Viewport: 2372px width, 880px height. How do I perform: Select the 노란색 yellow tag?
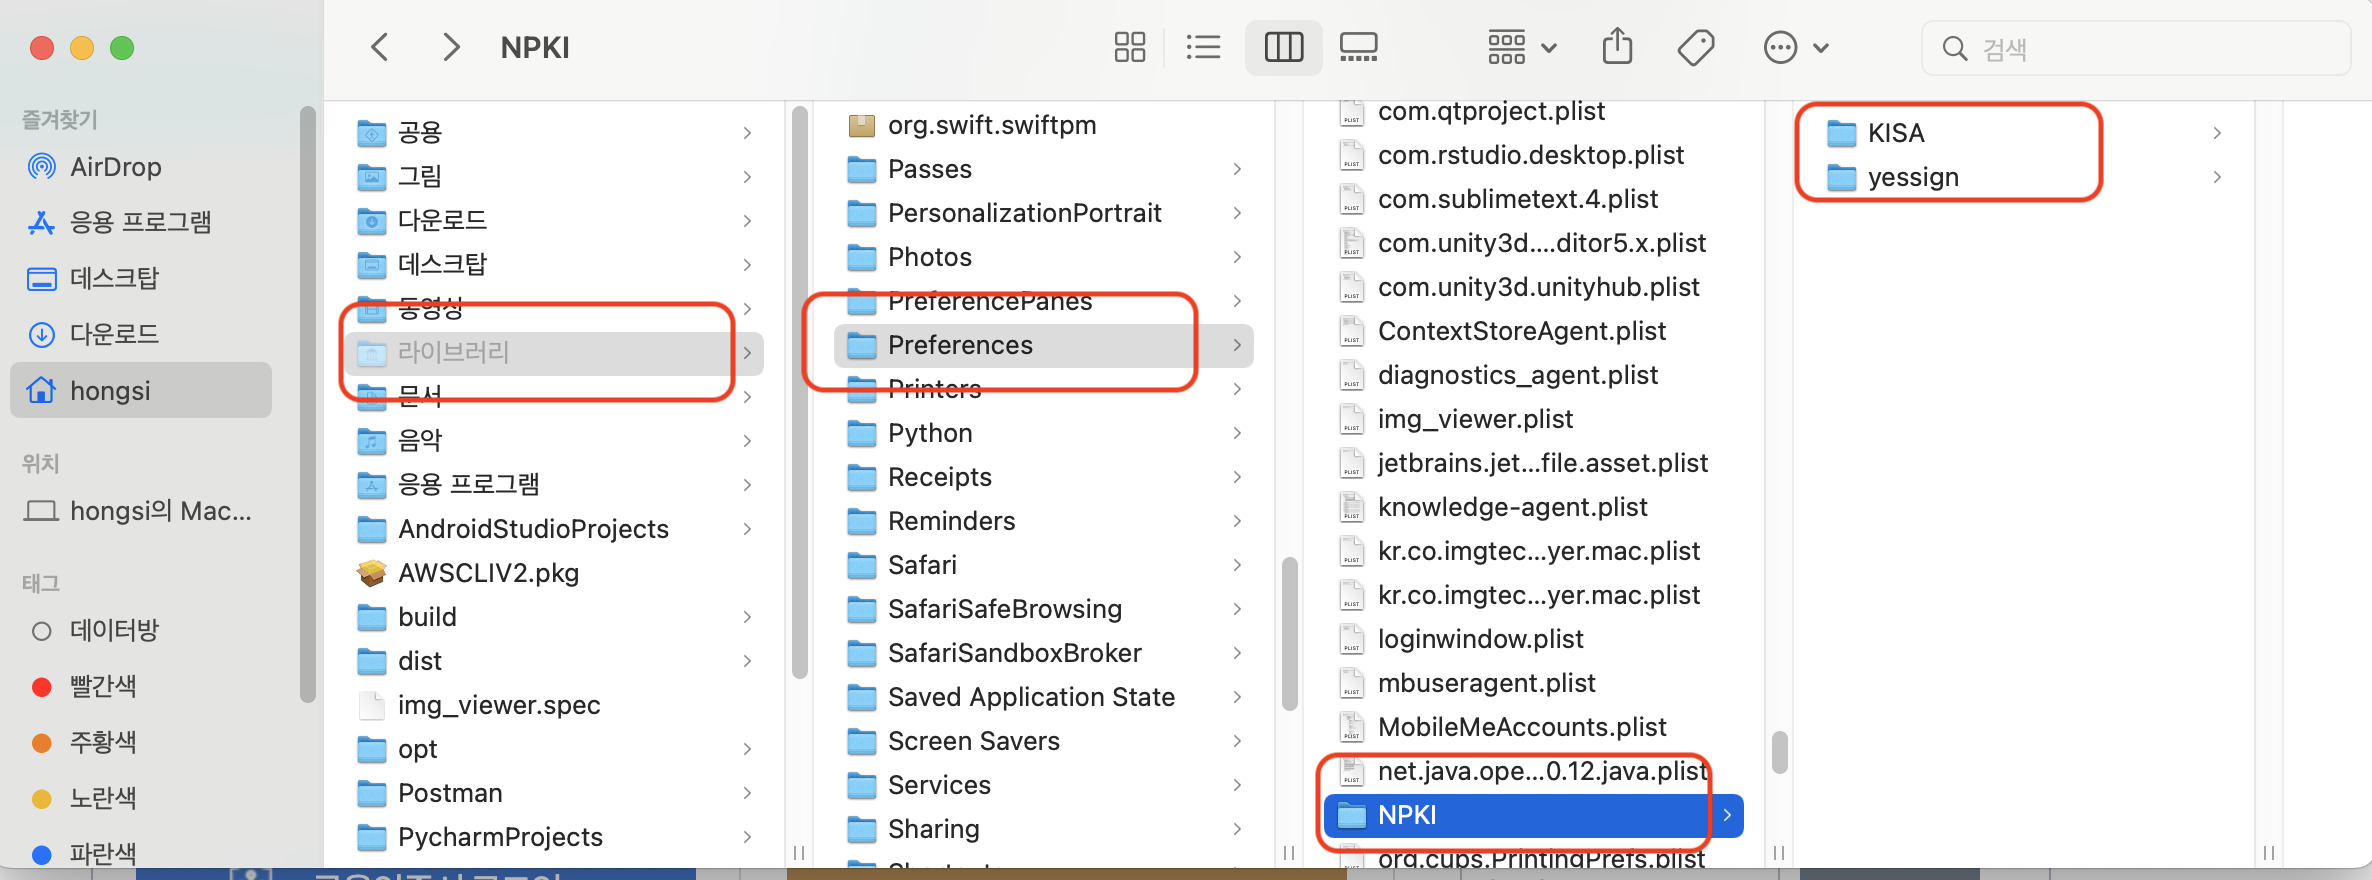[x=84, y=798]
